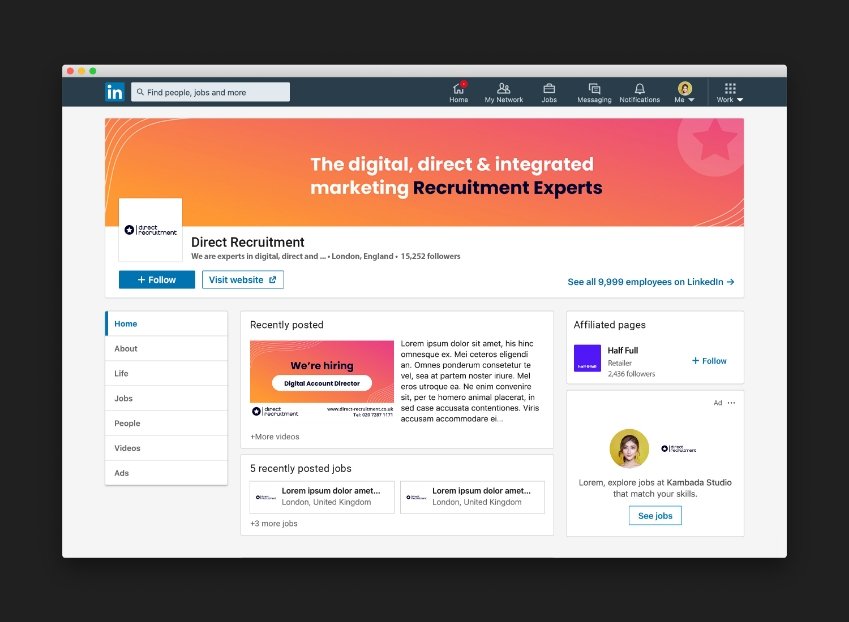Click the London, England location text

coord(362,256)
